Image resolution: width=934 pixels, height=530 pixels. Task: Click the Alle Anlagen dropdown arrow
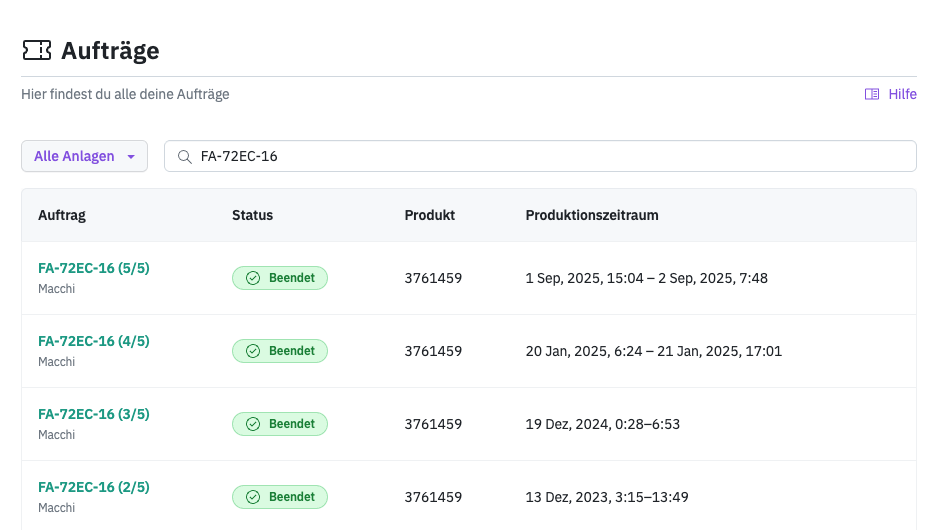point(130,157)
